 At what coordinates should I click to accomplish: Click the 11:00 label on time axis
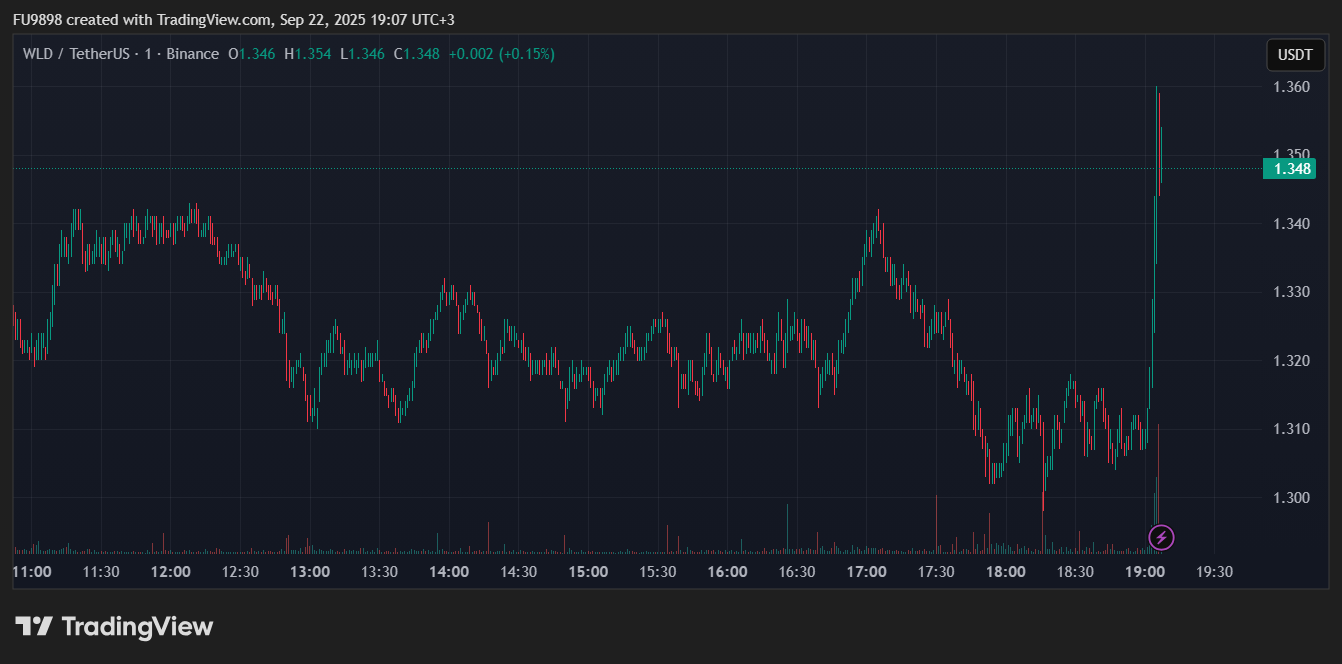[31, 572]
